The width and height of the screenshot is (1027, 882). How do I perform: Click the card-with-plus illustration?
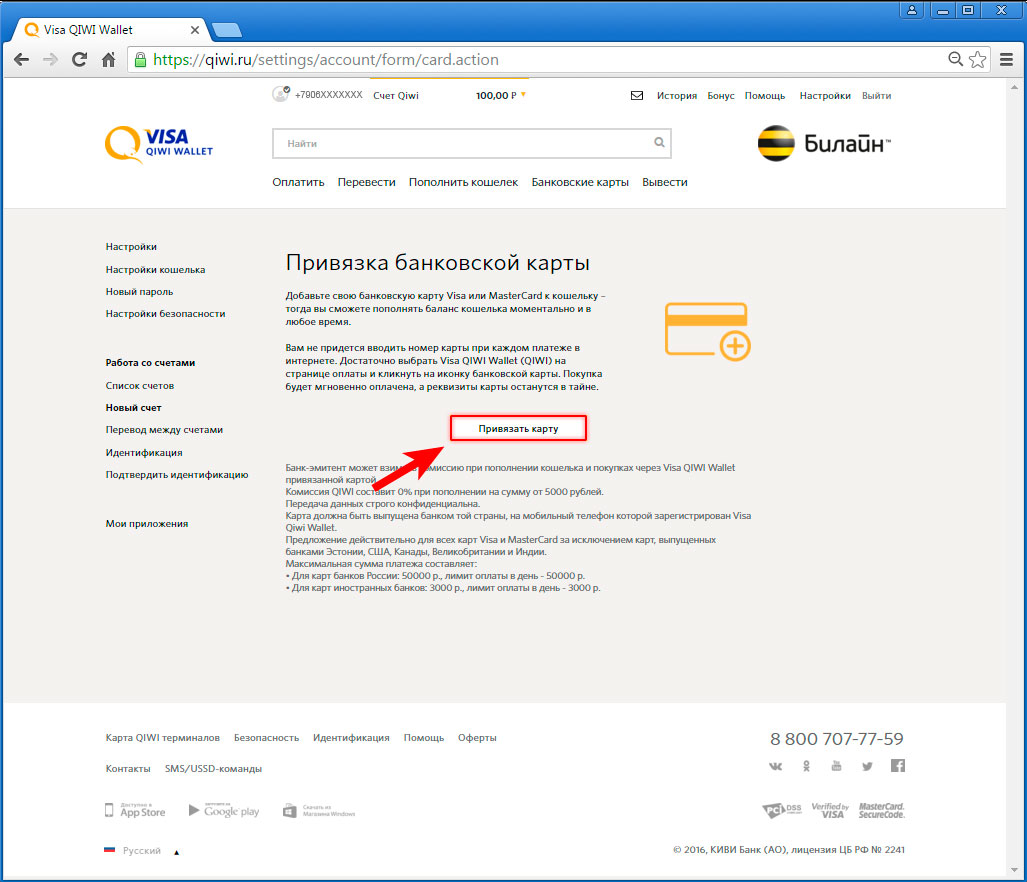(707, 331)
